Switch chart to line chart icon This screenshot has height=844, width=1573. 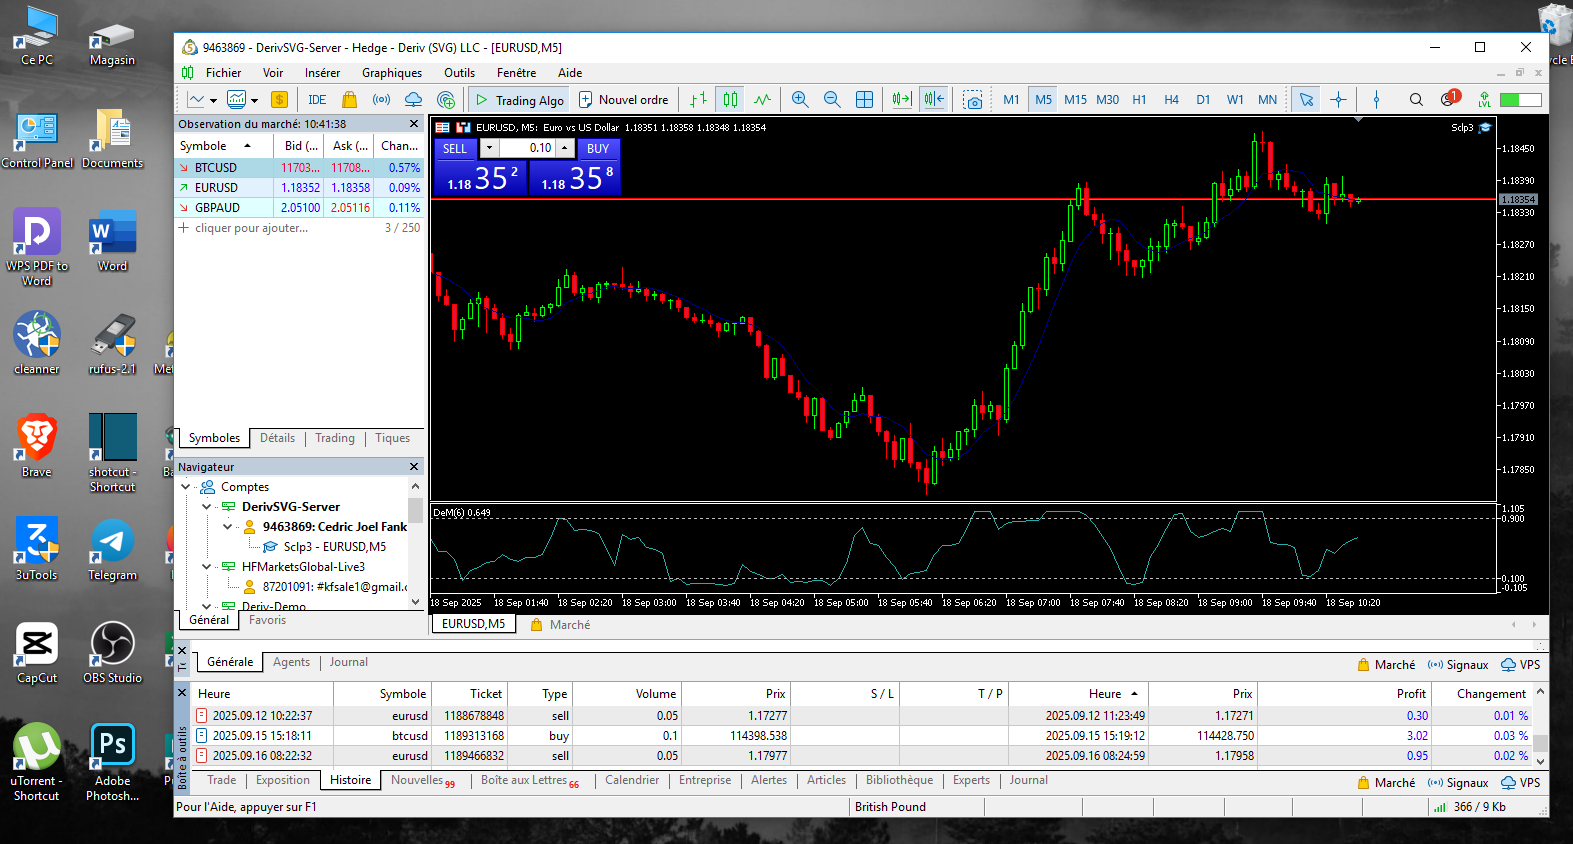(x=763, y=99)
